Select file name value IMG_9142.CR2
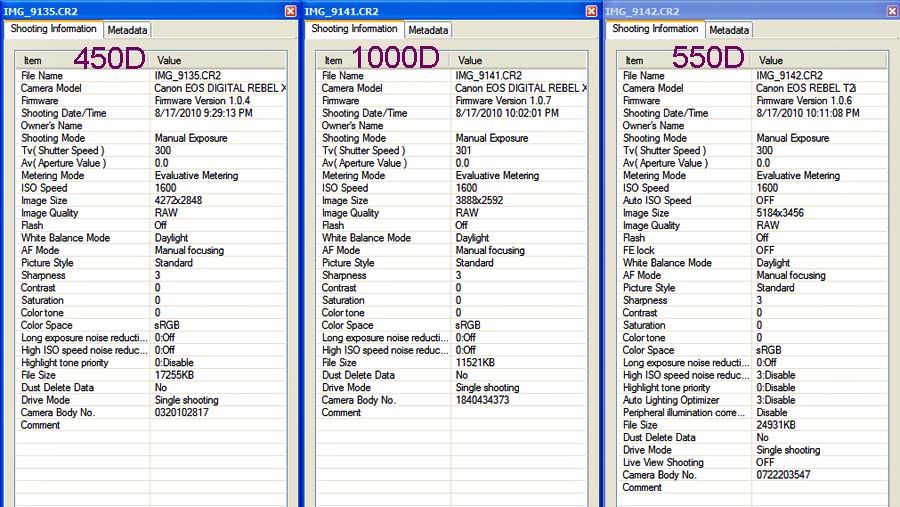 [789, 76]
